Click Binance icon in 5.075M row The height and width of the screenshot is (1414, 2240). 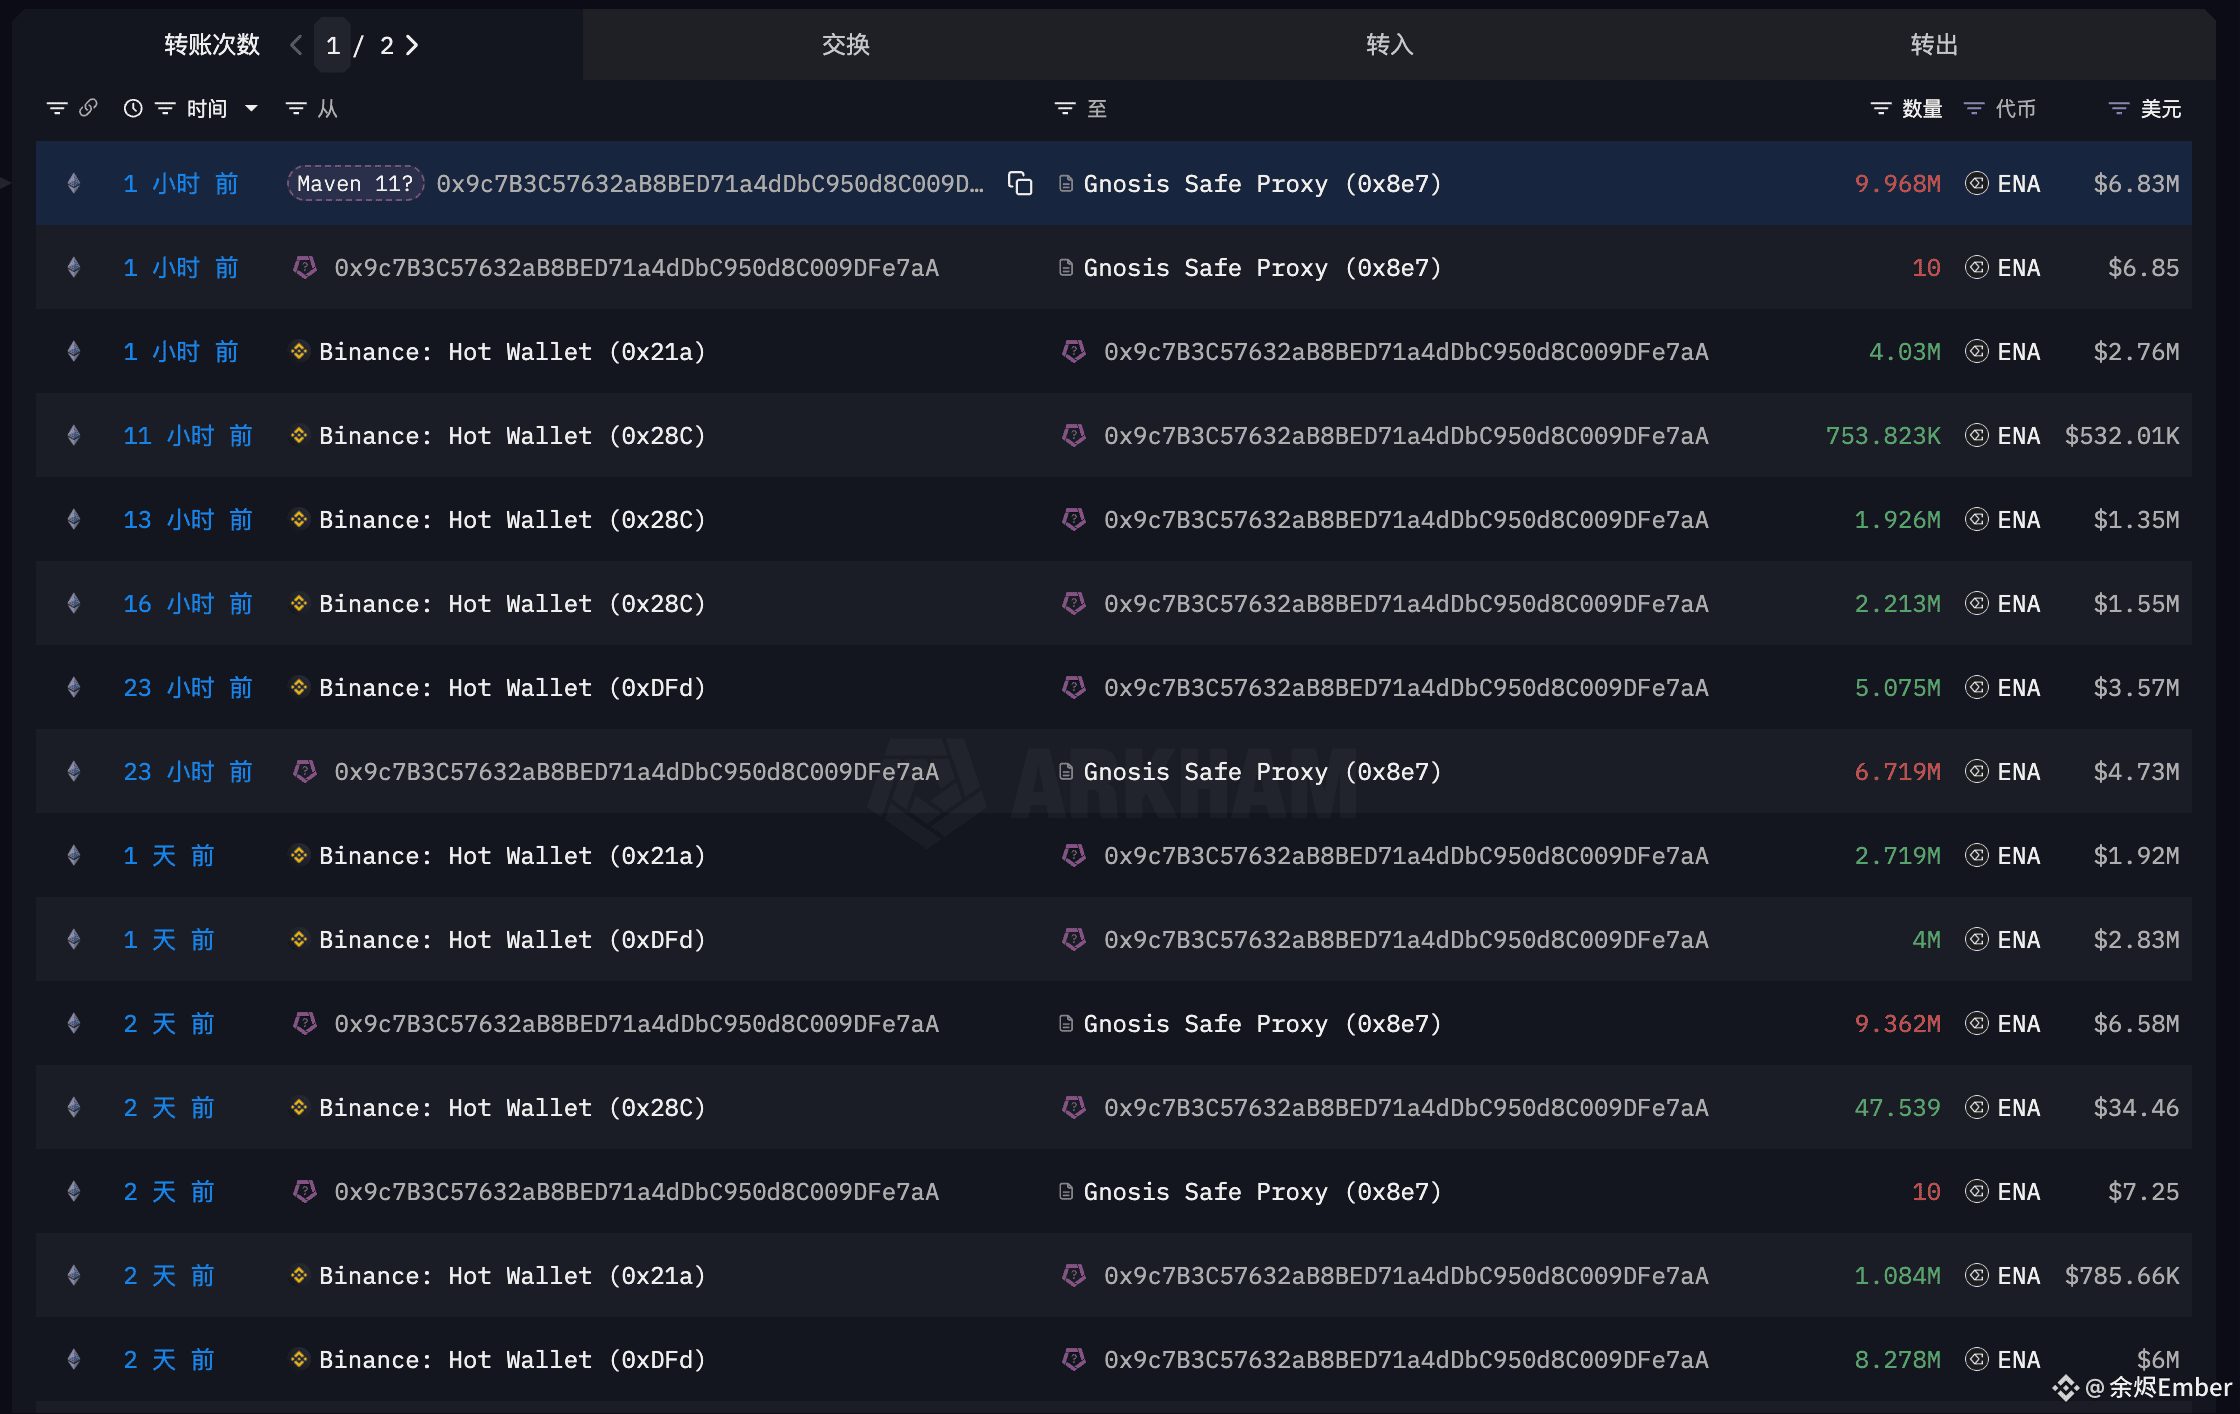point(298,687)
